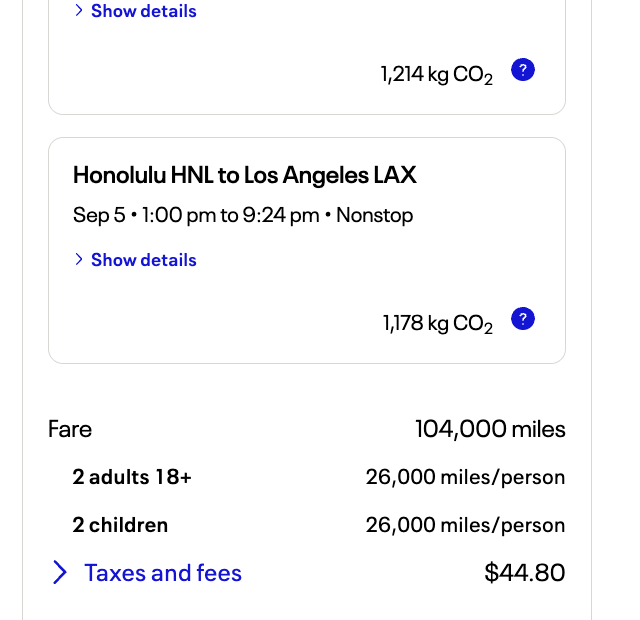This screenshot has width=640, height=620.
Task: Click chevron beside Taxes and fees
Action: click(x=60, y=572)
